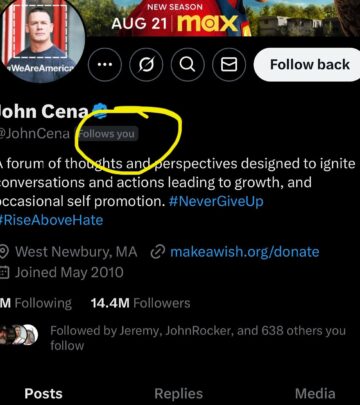Open the profile search magnifier icon

tap(187, 64)
